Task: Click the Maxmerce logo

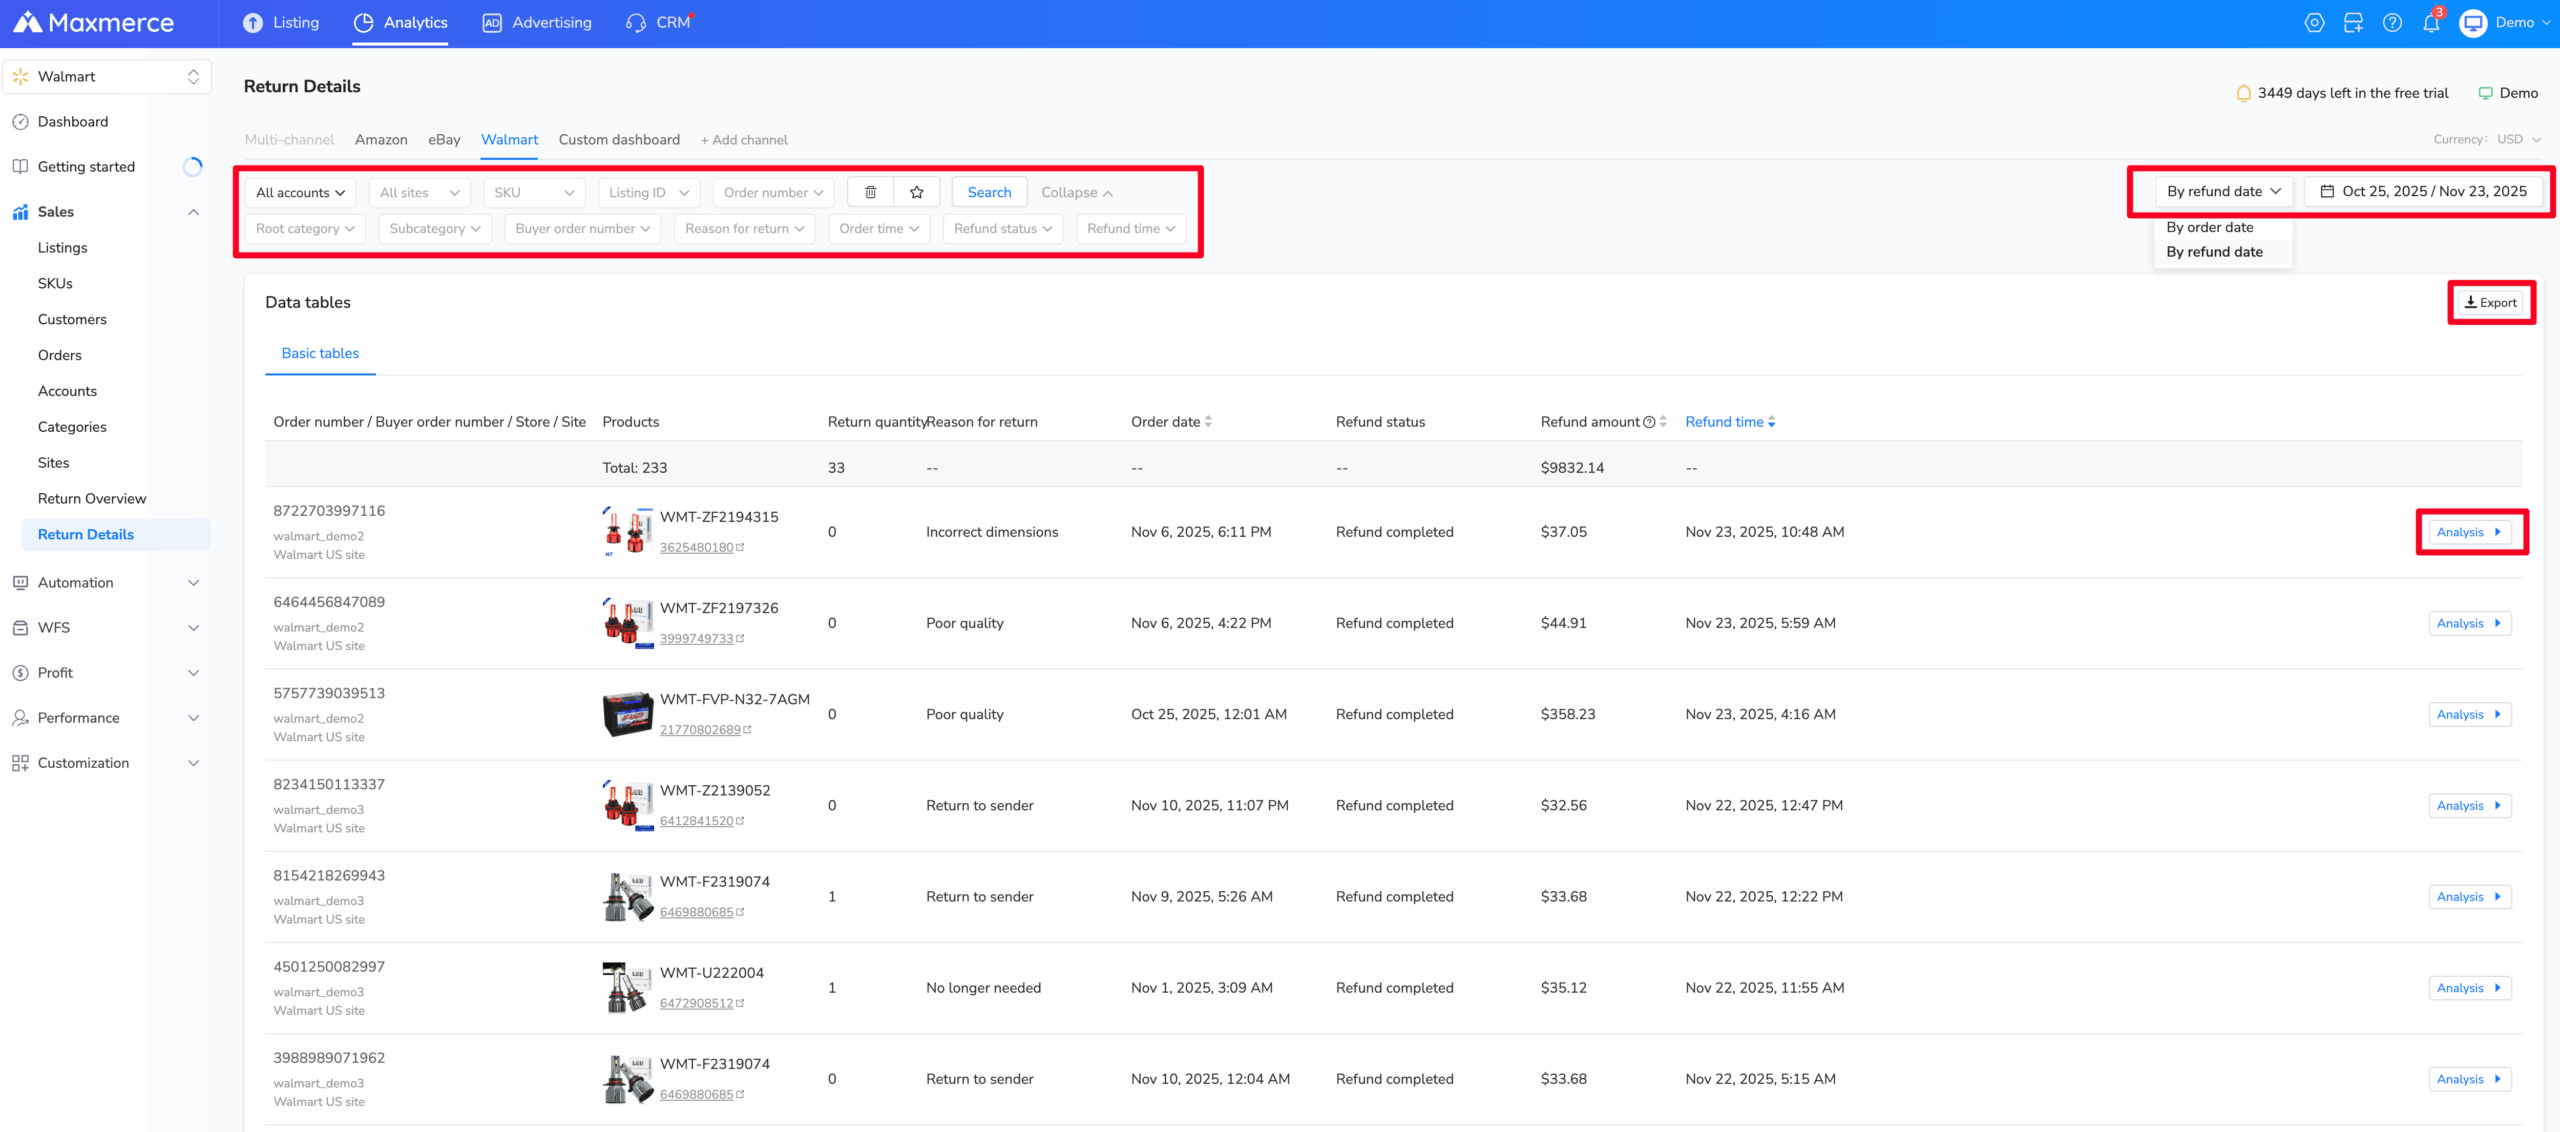Action: (x=93, y=23)
